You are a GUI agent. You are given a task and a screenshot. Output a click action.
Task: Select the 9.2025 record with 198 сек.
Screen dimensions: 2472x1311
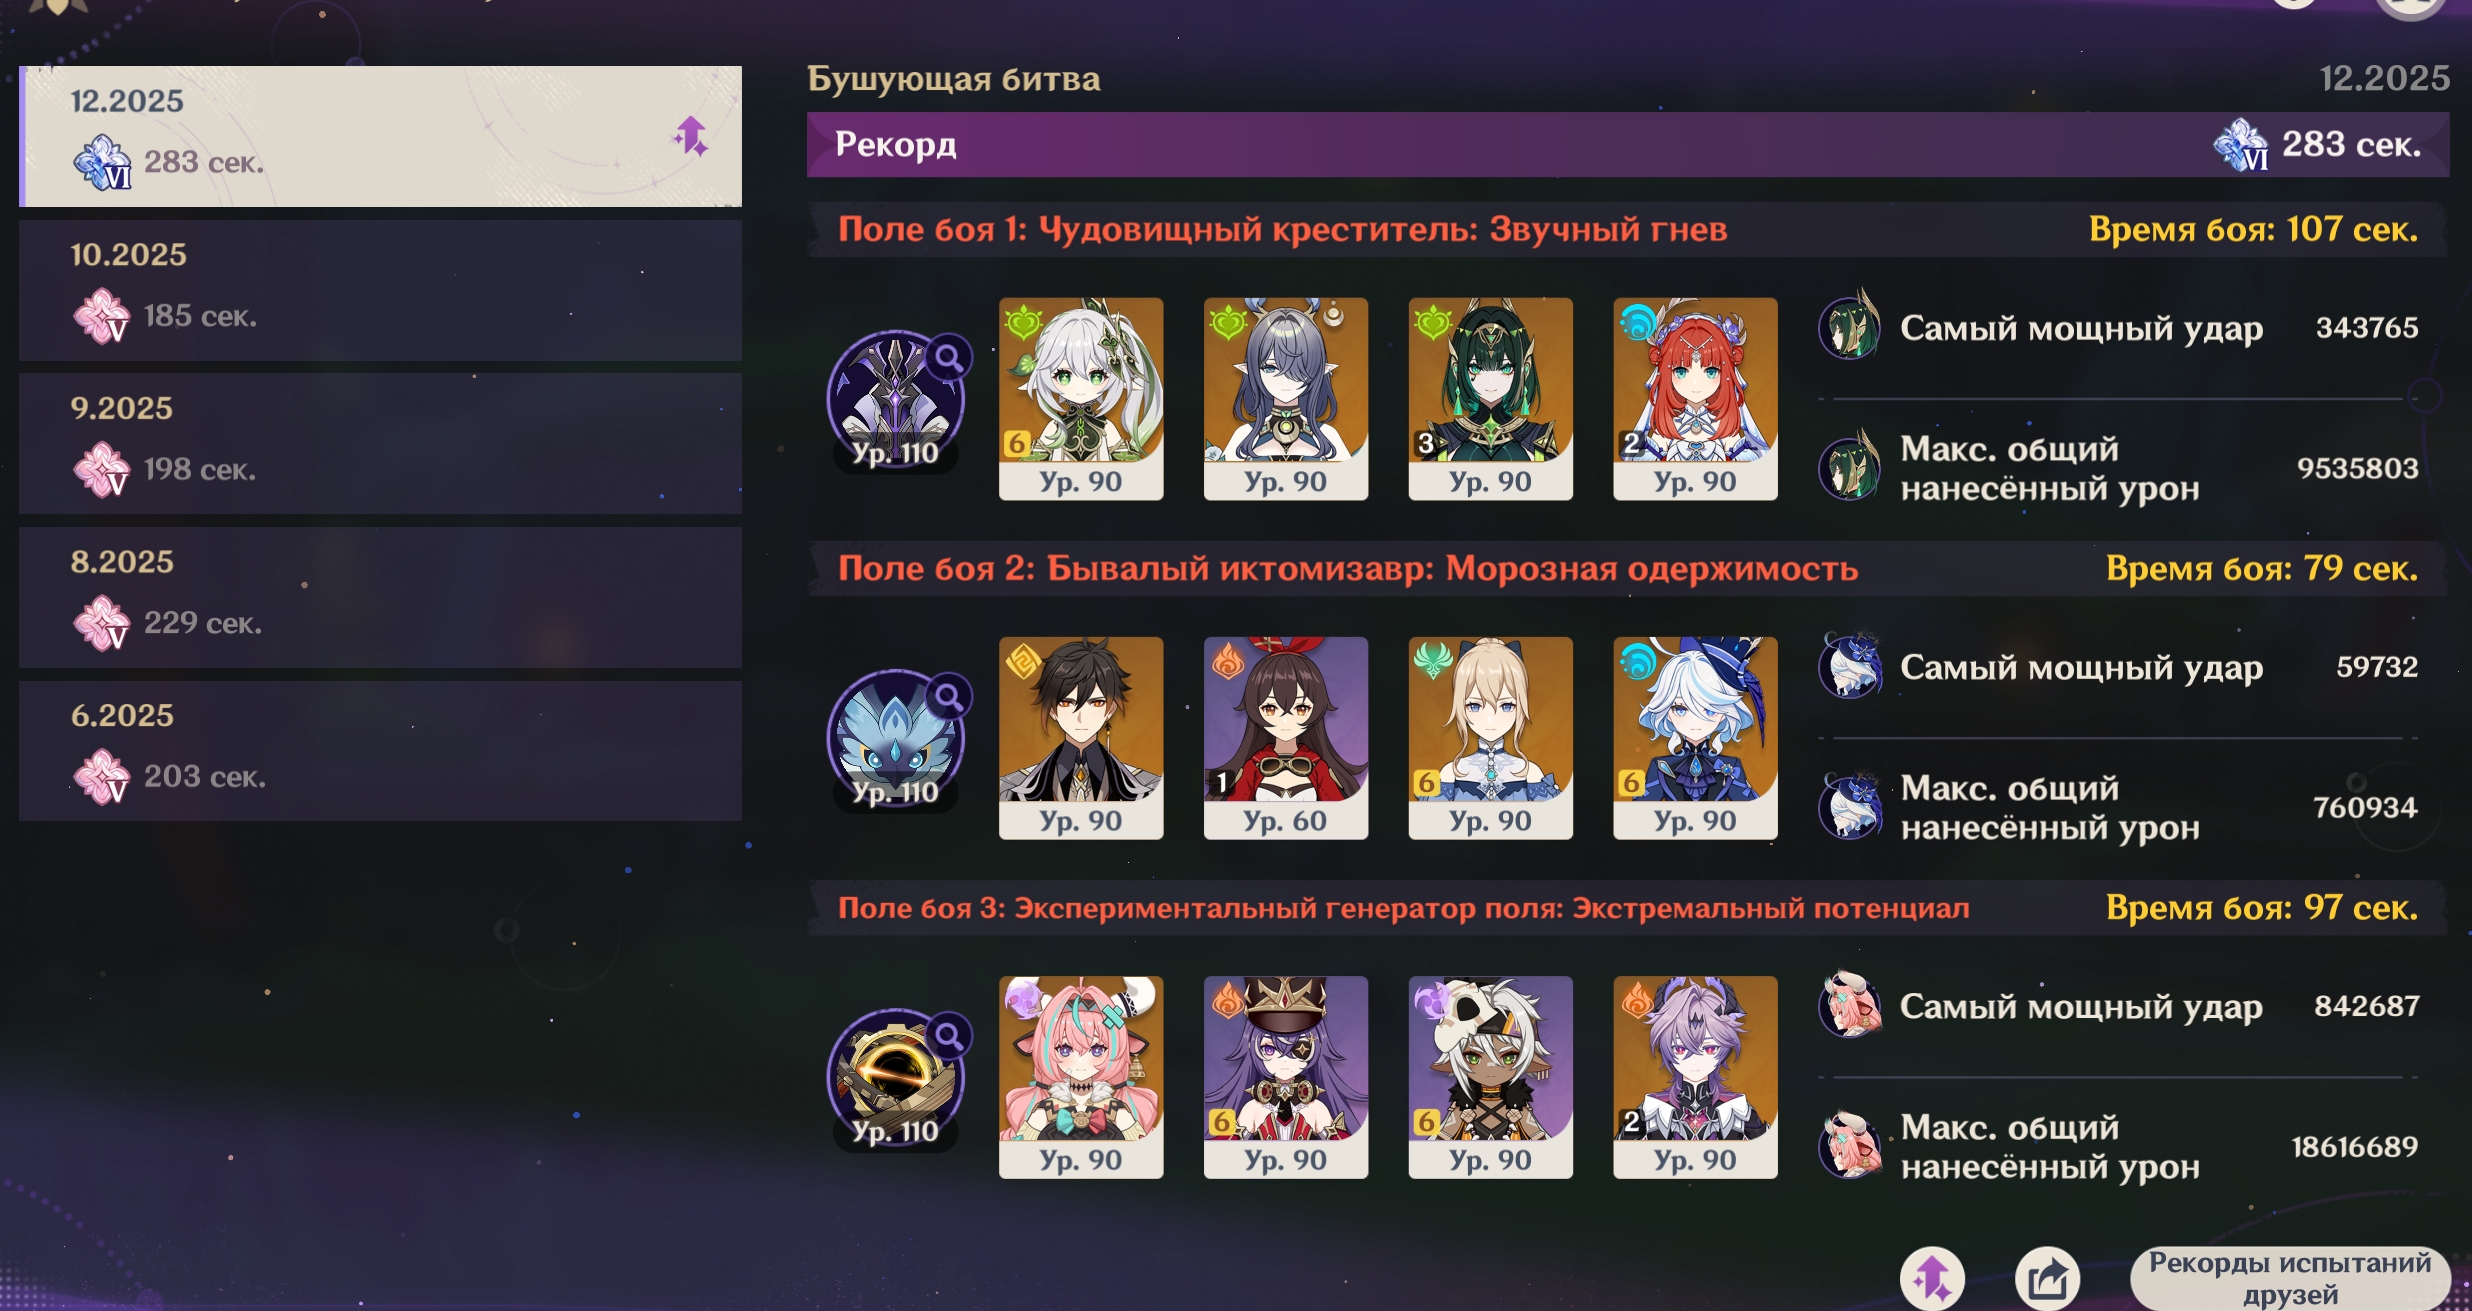coord(380,444)
